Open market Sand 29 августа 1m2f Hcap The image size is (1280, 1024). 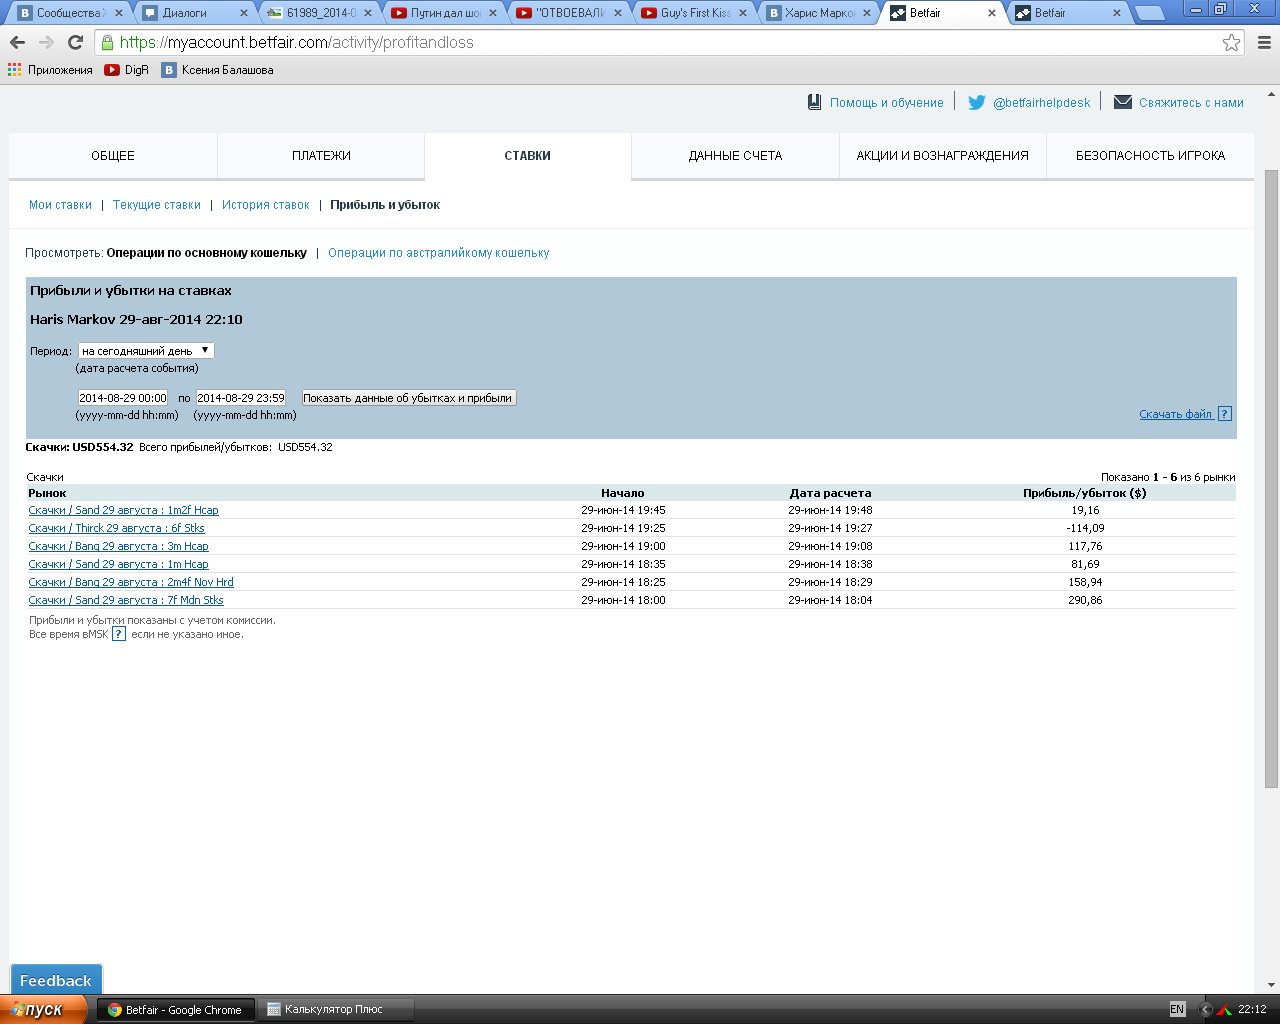(123, 510)
